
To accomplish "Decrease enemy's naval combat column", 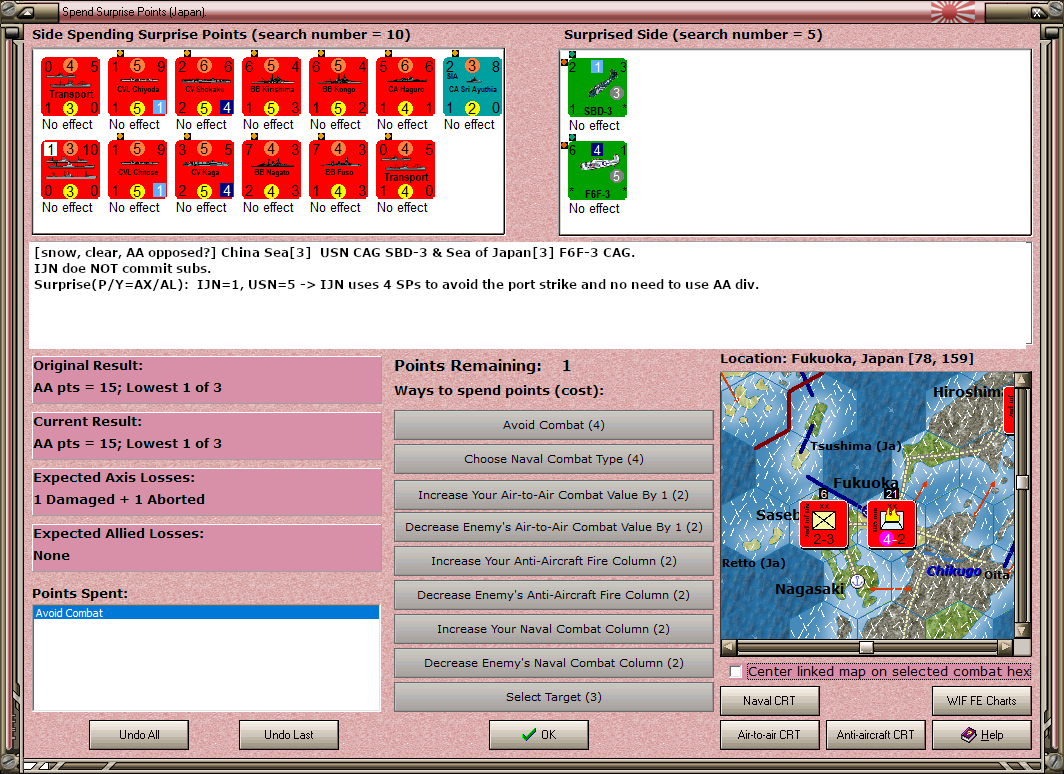I will tap(554, 663).
